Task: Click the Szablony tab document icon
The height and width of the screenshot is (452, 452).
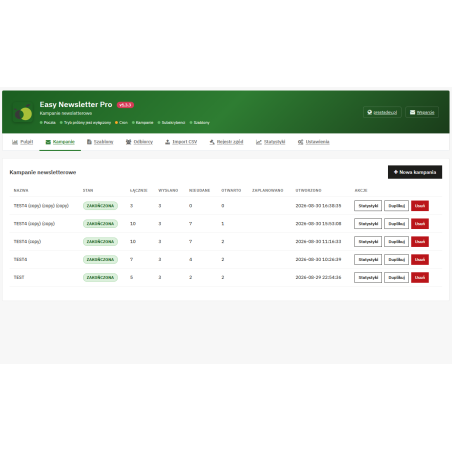Action: [89, 142]
